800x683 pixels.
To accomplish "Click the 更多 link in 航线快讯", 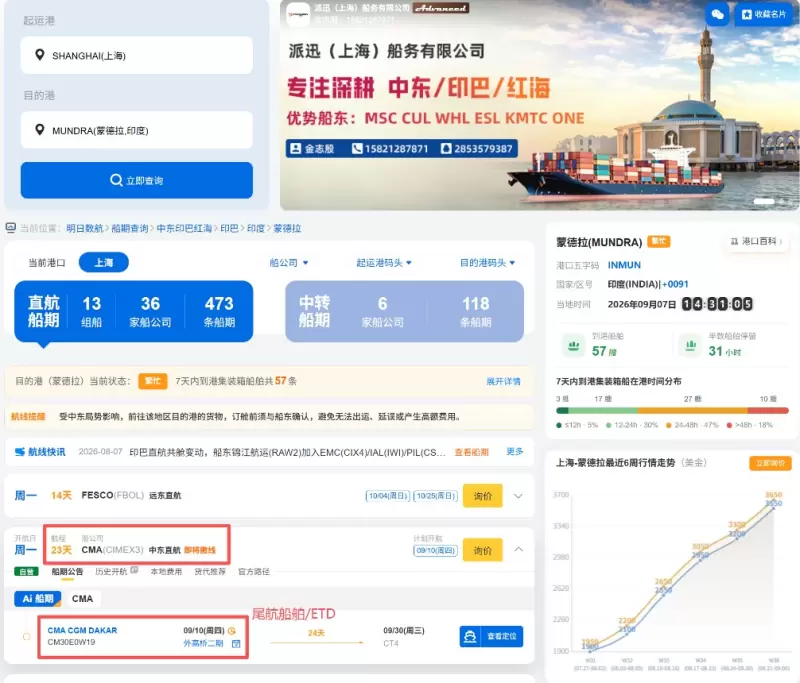I will 515,451.
